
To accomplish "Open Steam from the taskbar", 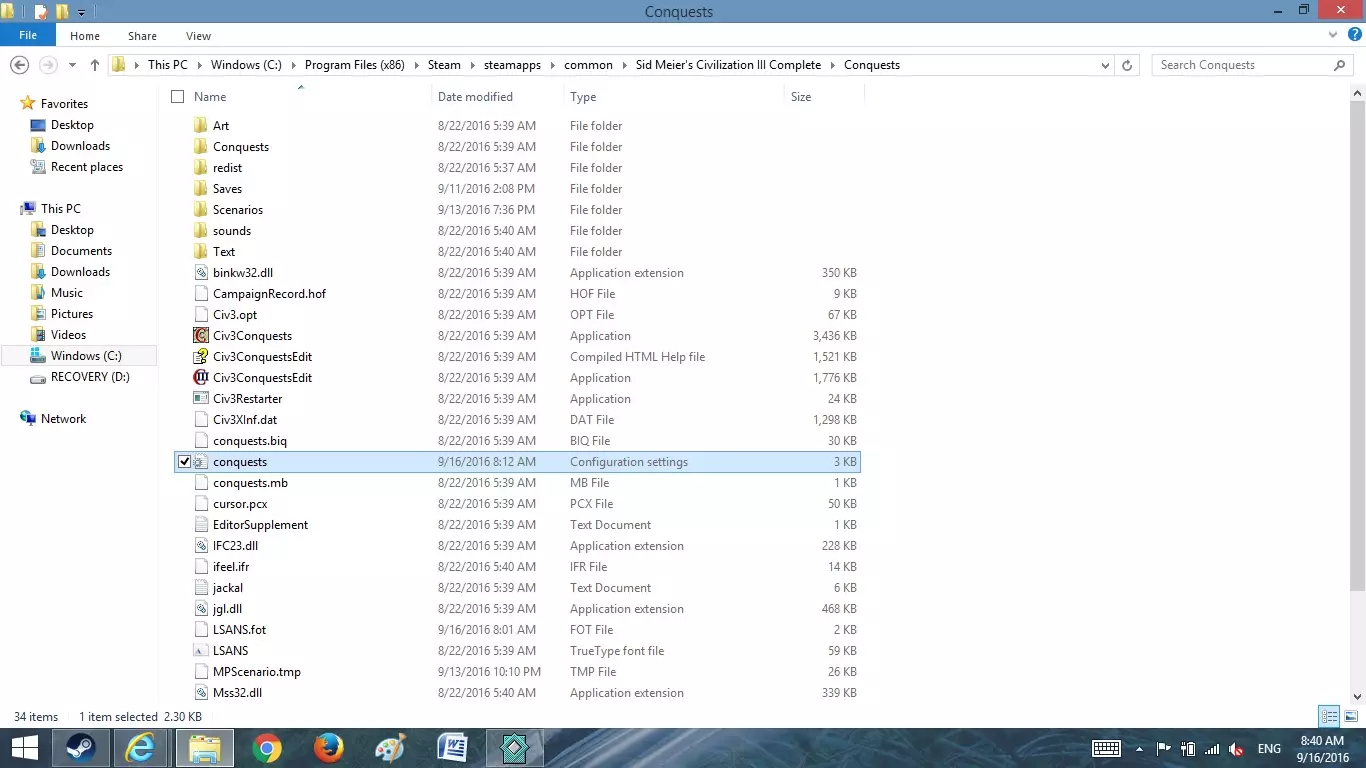I will (x=81, y=747).
